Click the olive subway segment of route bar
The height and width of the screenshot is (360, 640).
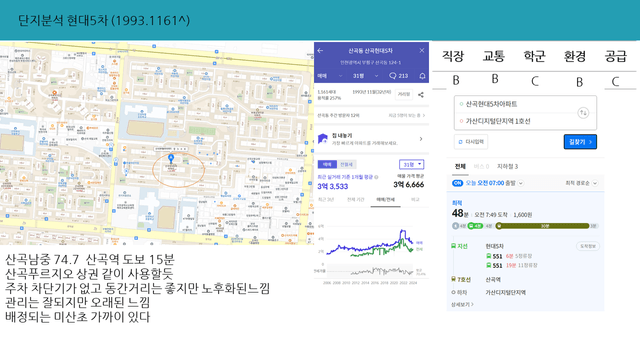tap(543, 226)
